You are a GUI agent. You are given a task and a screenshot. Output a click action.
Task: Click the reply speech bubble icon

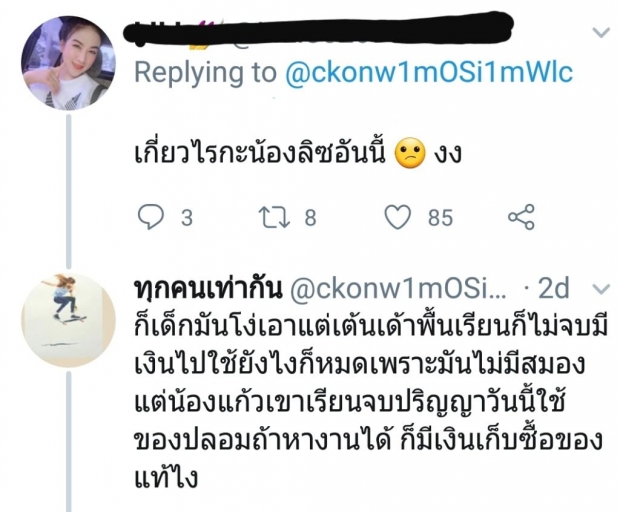[x=150, y=217]
